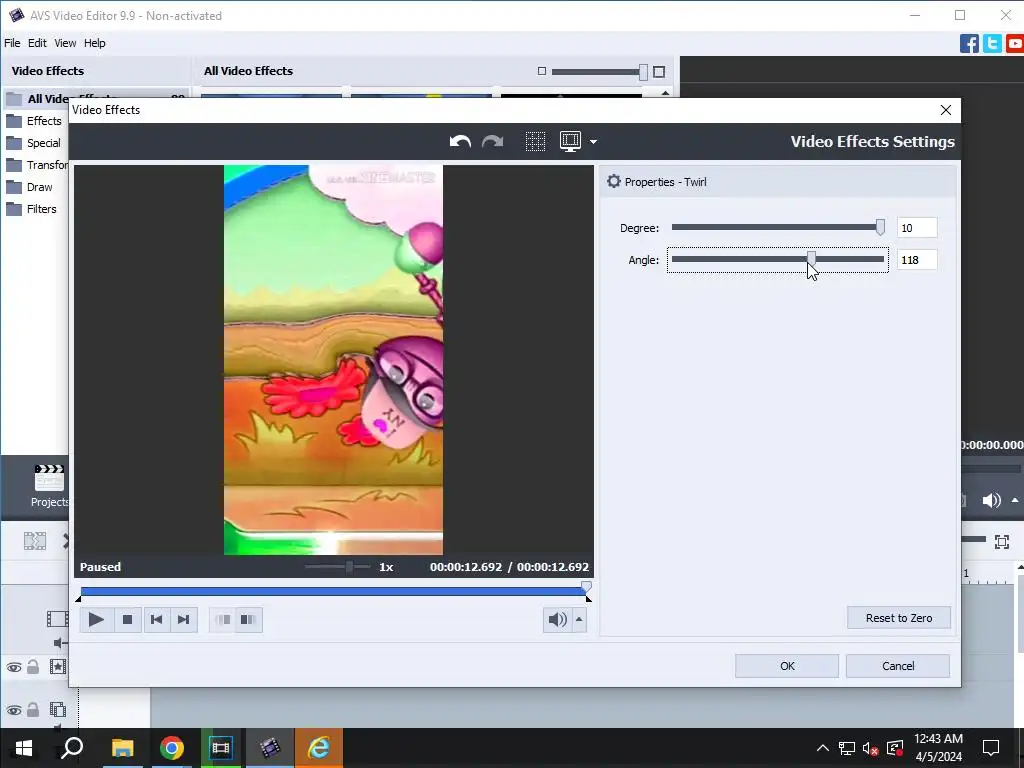Click the Cancel button

[898, 666]
